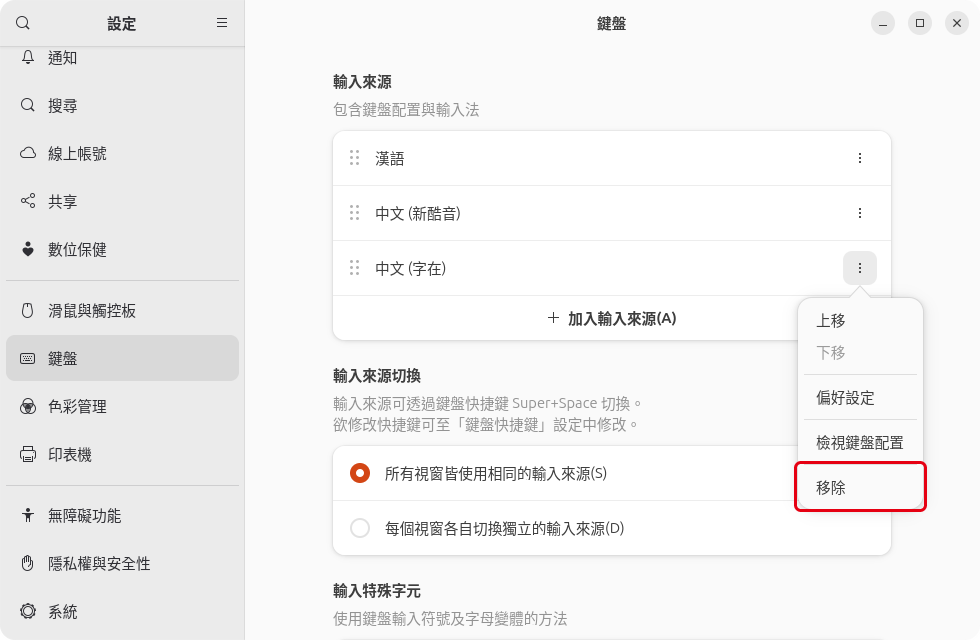Viewport: 980px width, 640px height.
Task: Click the bell icon for 通知
Action: point(28,58)
